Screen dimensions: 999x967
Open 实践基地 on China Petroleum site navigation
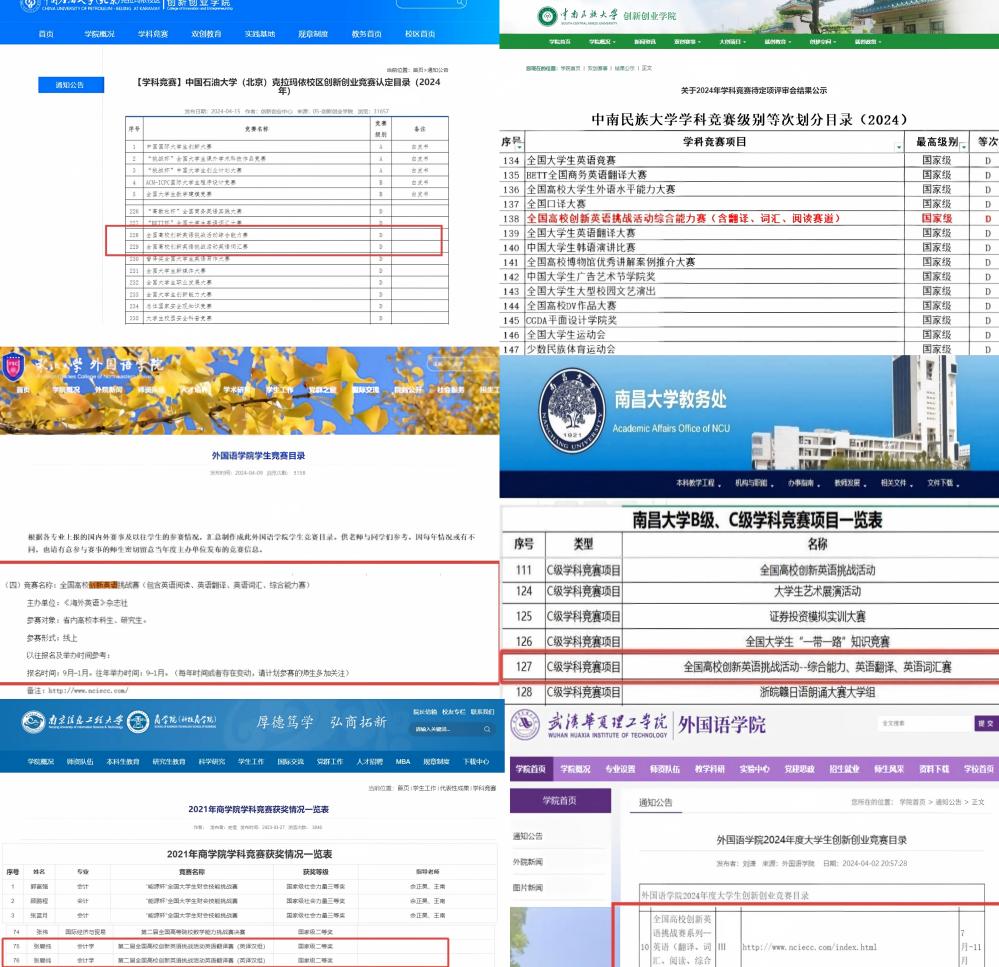pyautogui.click(x=260, y=34)
